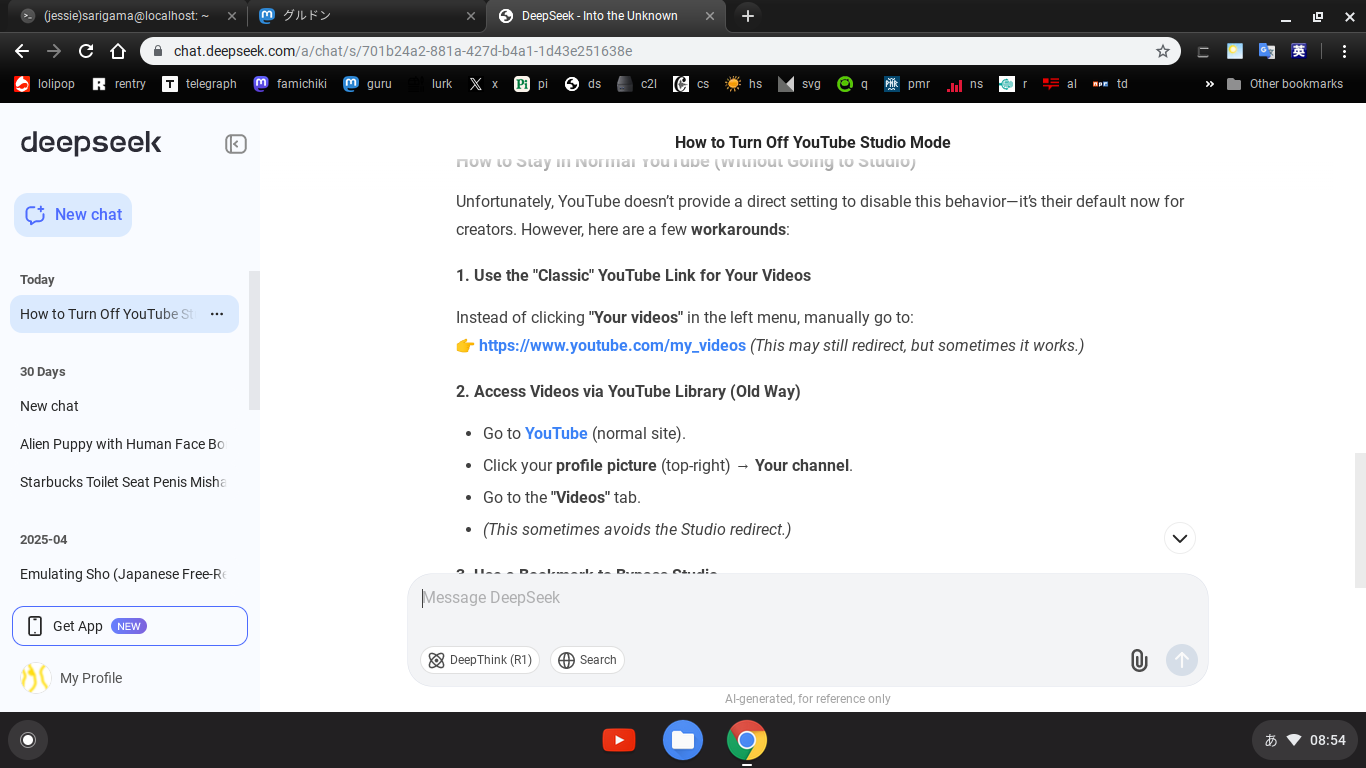Open the c2l bookmark
The height and width of the screenshot is (768, 1366).
[638, 84]
